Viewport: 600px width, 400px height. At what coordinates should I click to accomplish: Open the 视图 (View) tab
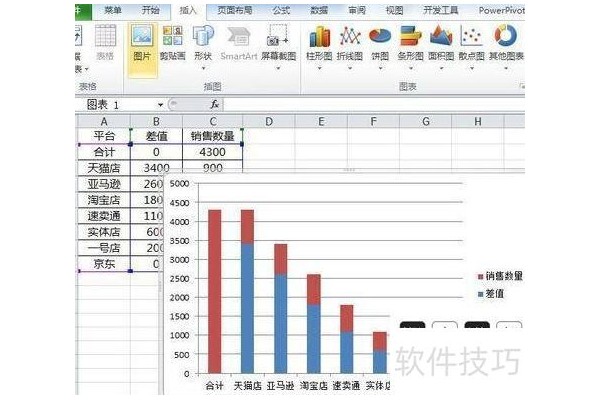(x=394, y=10)
